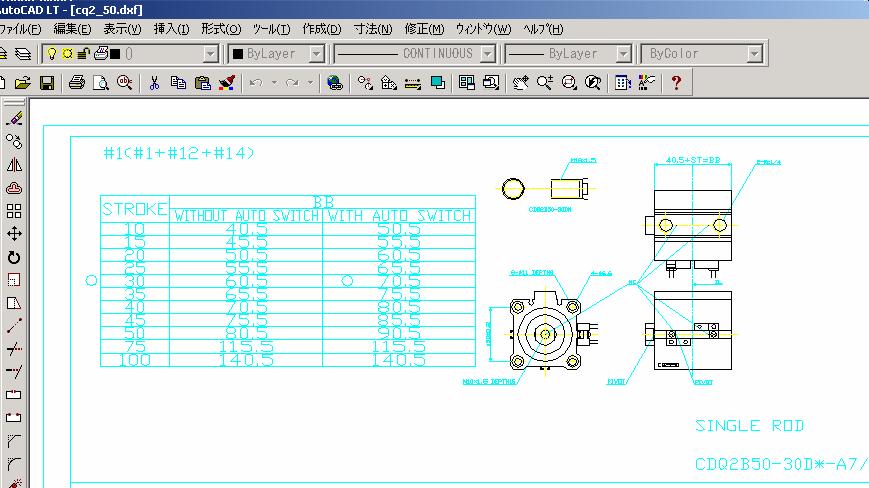Select the Move tool in left toolbar
Viewport: 869px width, 488px height.
14,234
